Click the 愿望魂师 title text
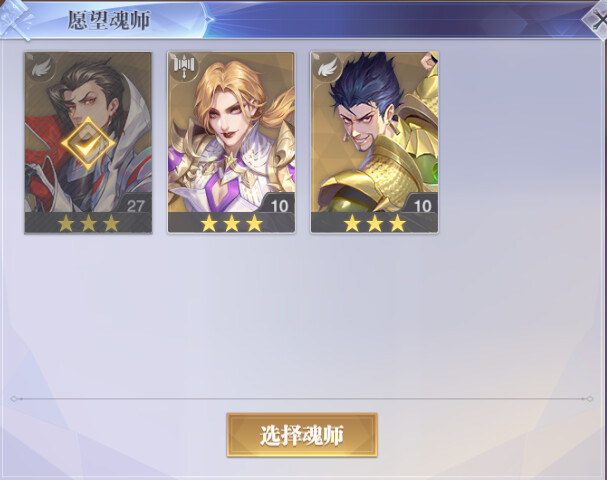The image size is (607, 480). 109,21
